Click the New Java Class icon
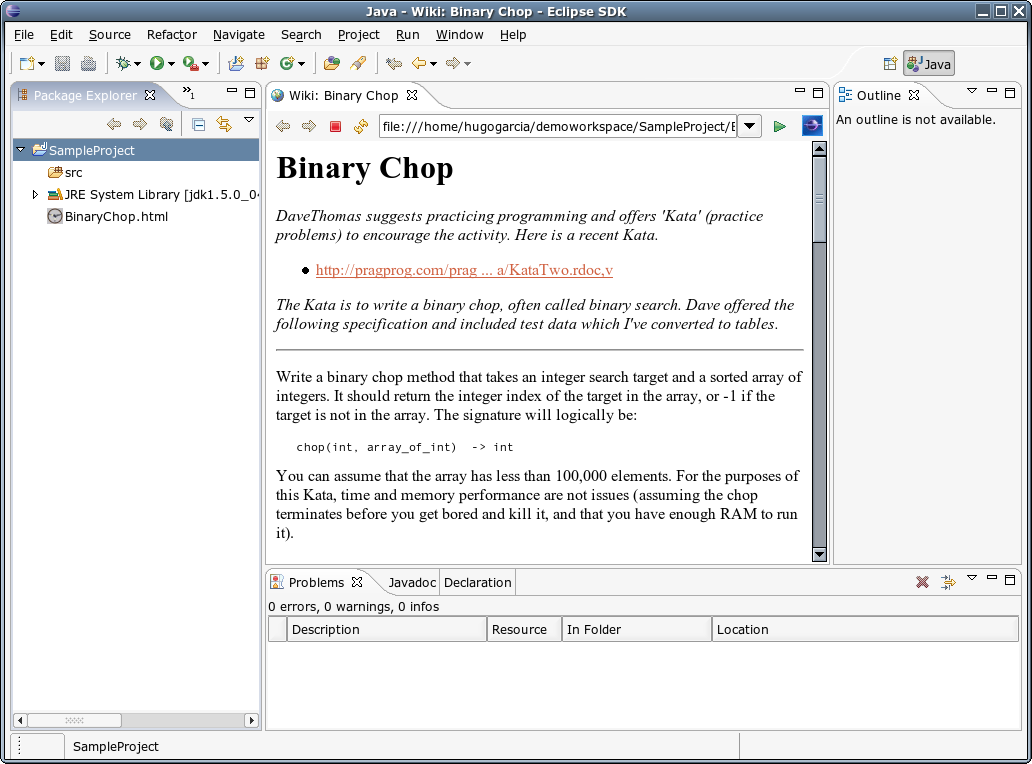The width and height of the screenshot is (1032, 764). (x=288, y=64)
